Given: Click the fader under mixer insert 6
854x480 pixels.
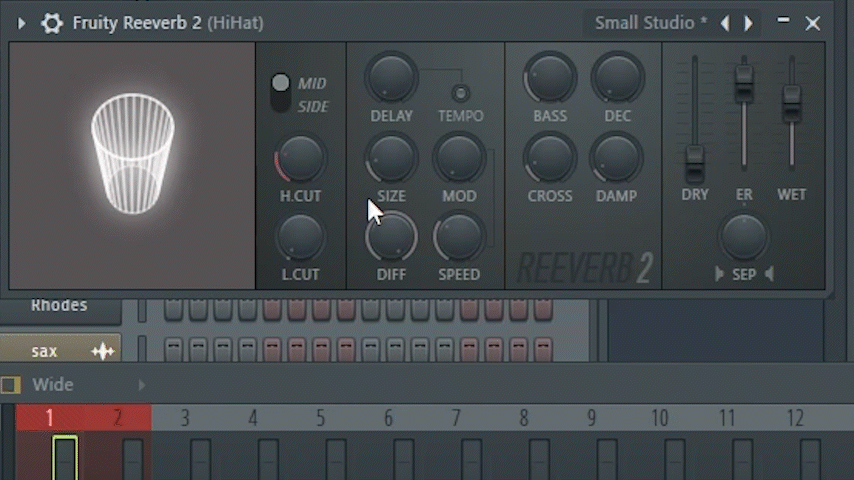Looking at the screenshot, I should (404, 459).
